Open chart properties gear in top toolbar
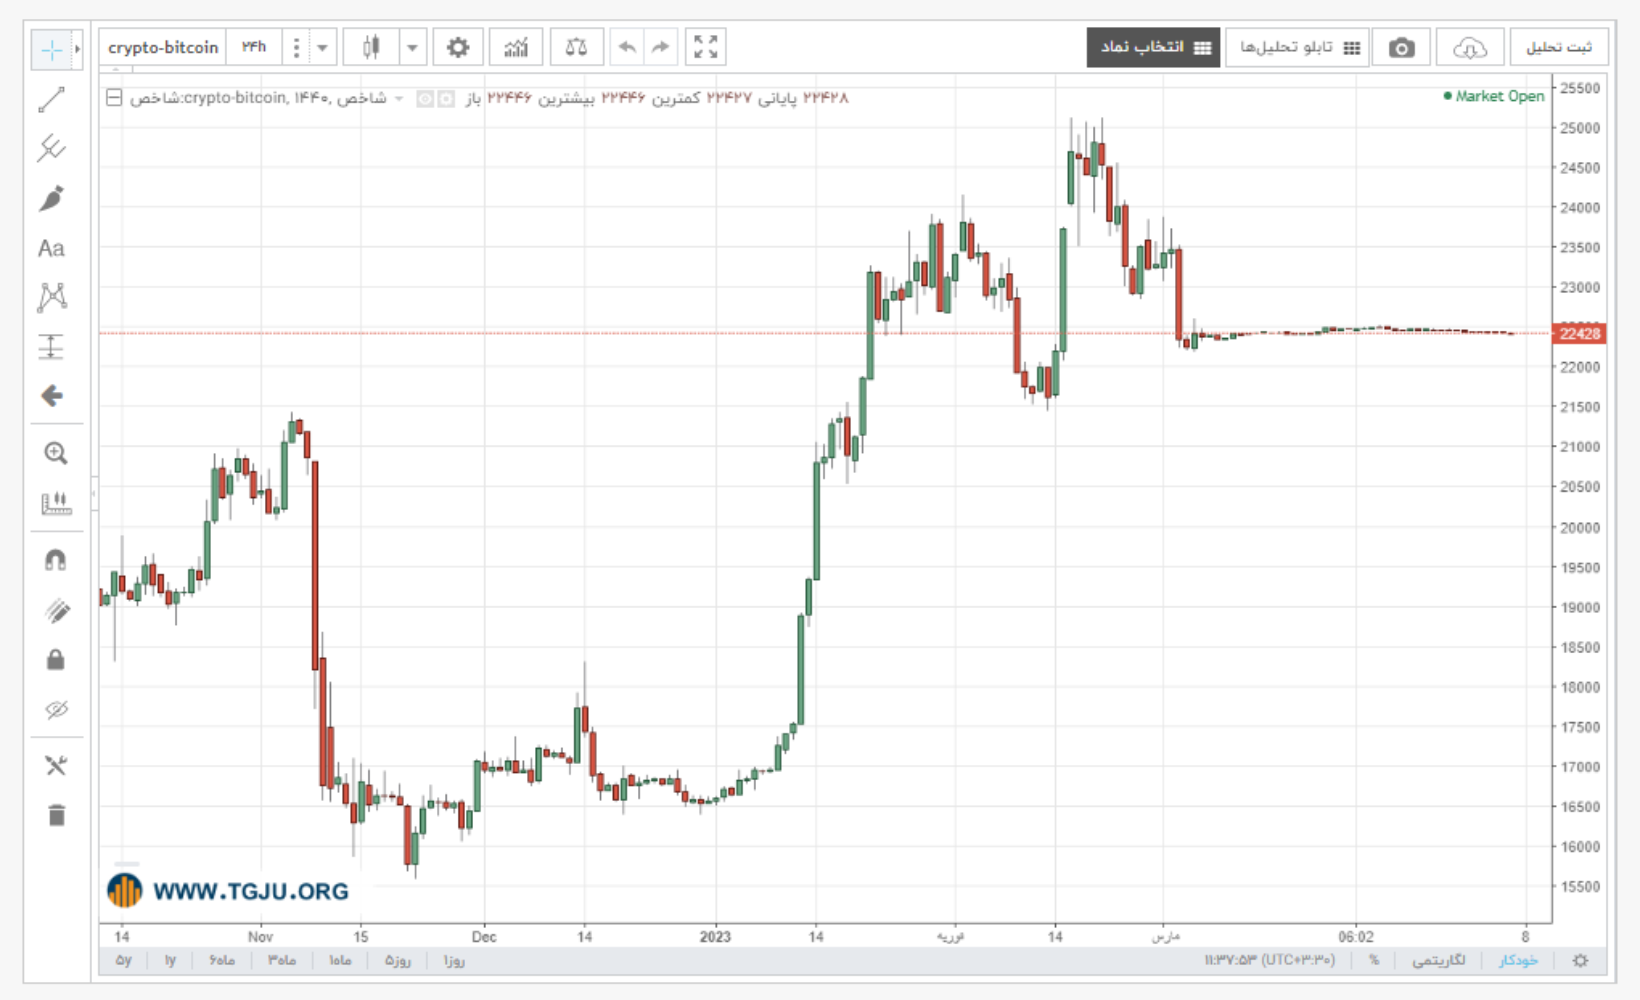Screen dimensions: 1640x1000 click(x=458, y=47)
